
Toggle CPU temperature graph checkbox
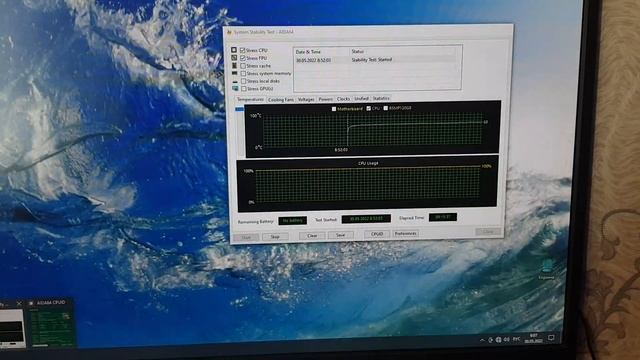coord(369,109)
